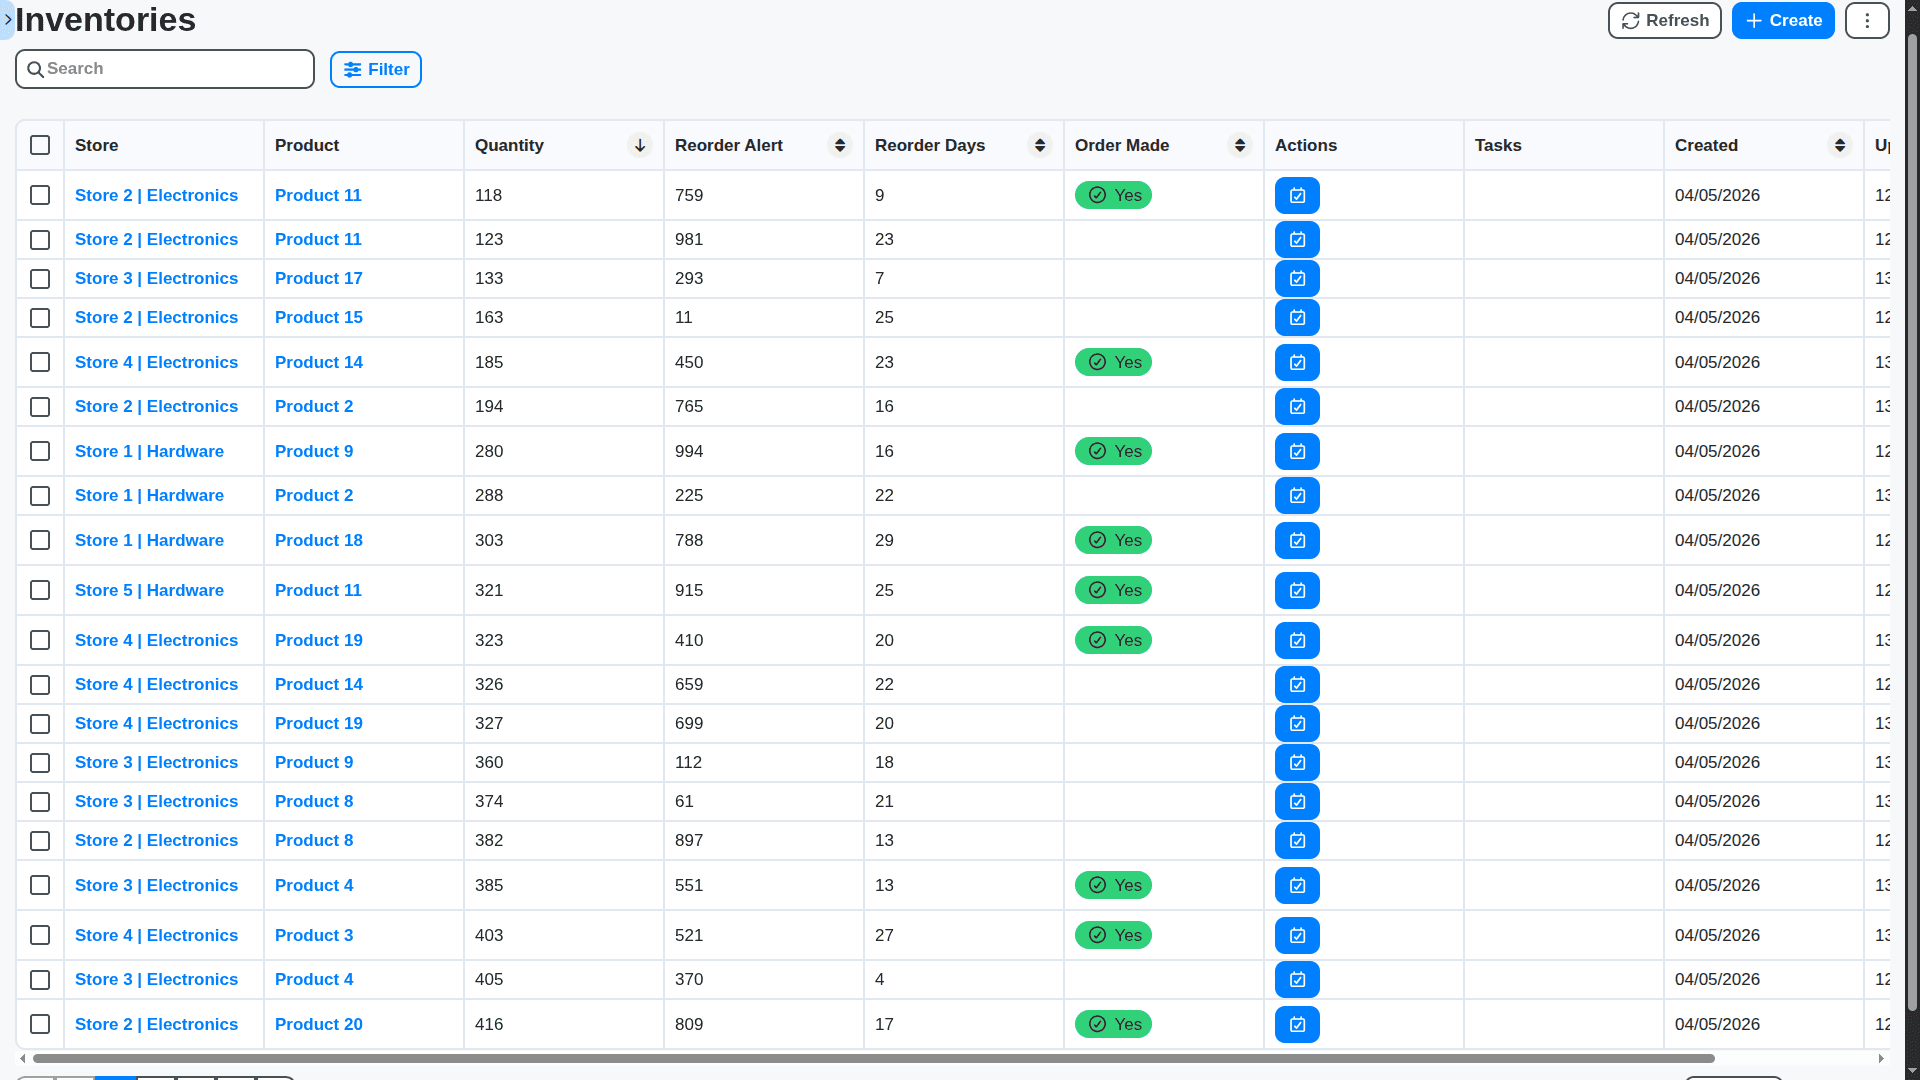The height and width of the screenshot is (1080, 1920).
Task: Select the checkbox on the Store 1 Product 9 row
Action: coord(40,451)
